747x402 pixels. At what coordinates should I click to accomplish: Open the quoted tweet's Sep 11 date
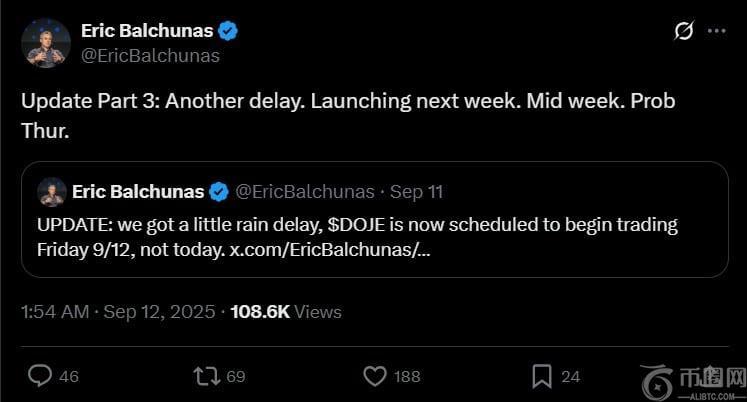tap(417, 191)
